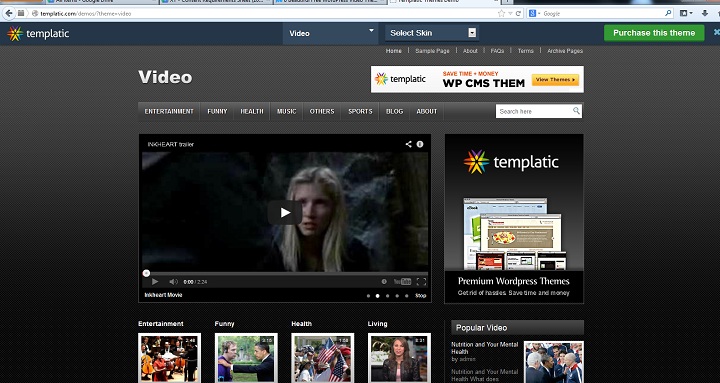Play the video with the center play button
The image size is (720, 383).
click(285, 213)
